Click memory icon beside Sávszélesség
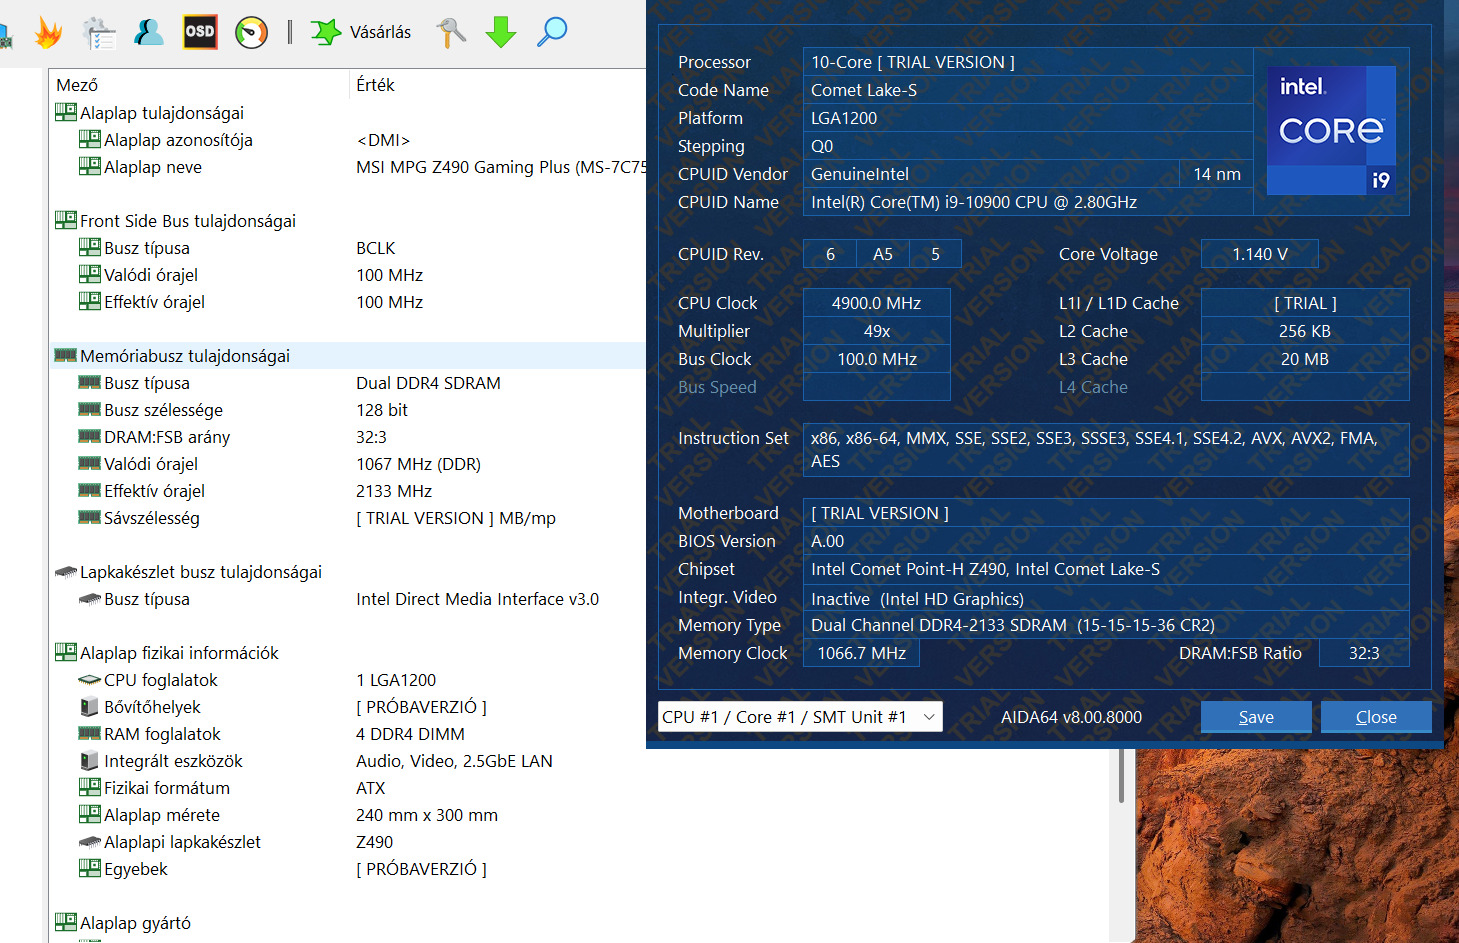Screen dimensions: 1459x943 coord(90,517)
